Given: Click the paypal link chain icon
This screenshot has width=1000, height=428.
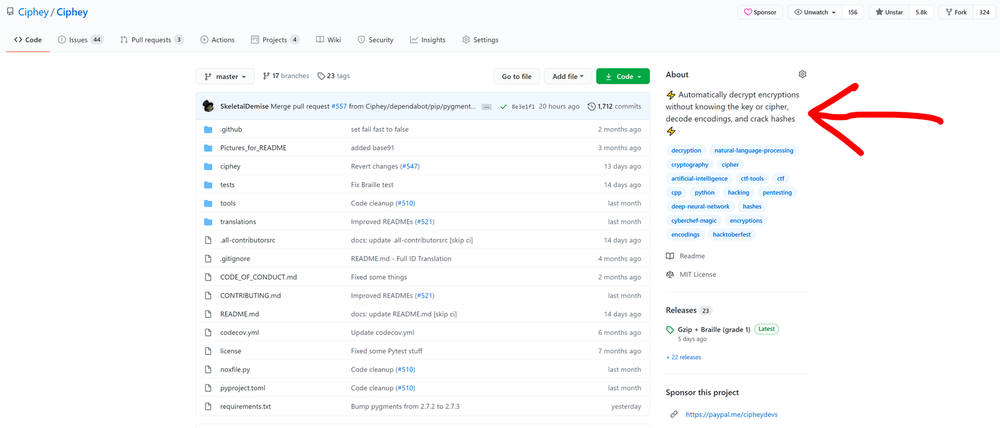Looking at the screenshot, I should coord(673,414).
